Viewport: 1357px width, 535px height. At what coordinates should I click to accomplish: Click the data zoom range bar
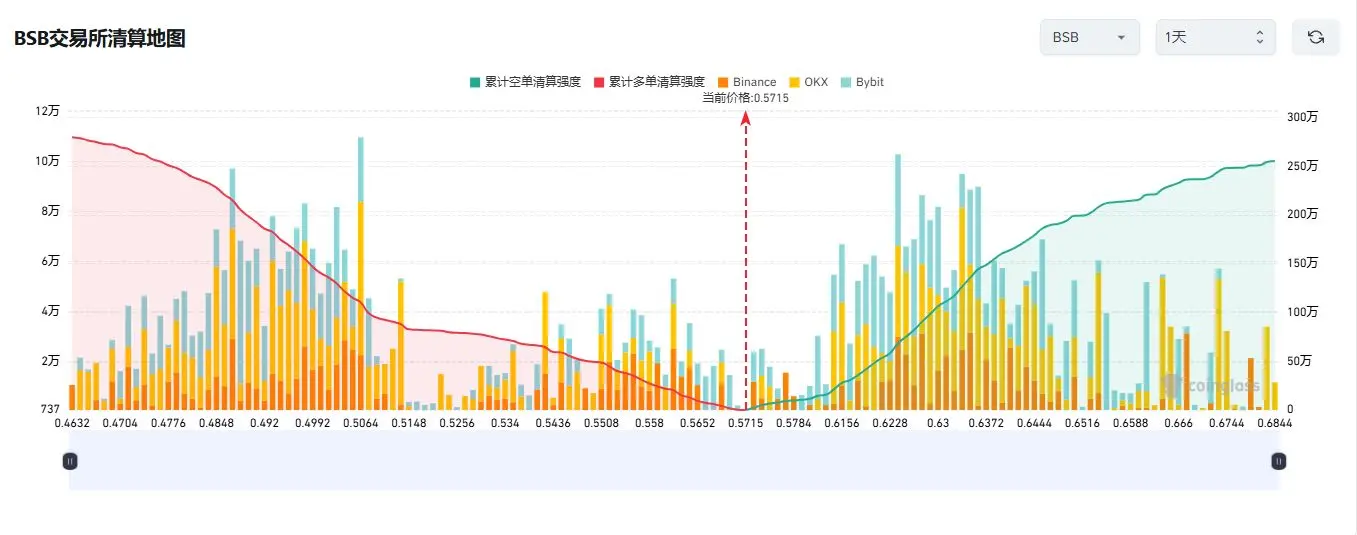tap(674, 461)
